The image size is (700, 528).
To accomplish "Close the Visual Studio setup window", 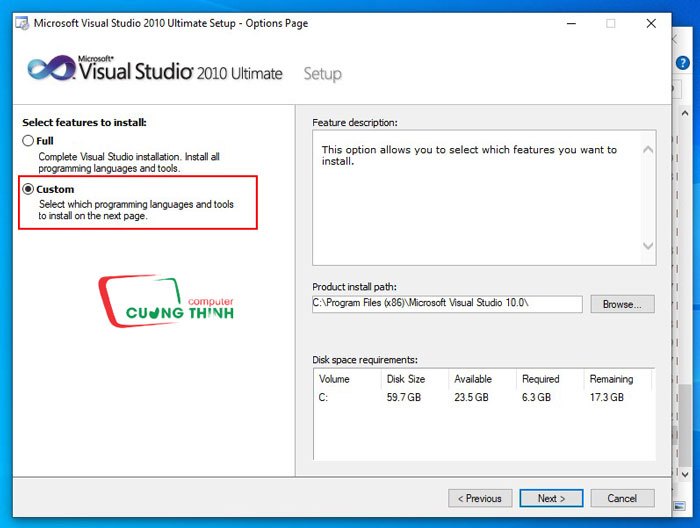I will tap(651, 23).
